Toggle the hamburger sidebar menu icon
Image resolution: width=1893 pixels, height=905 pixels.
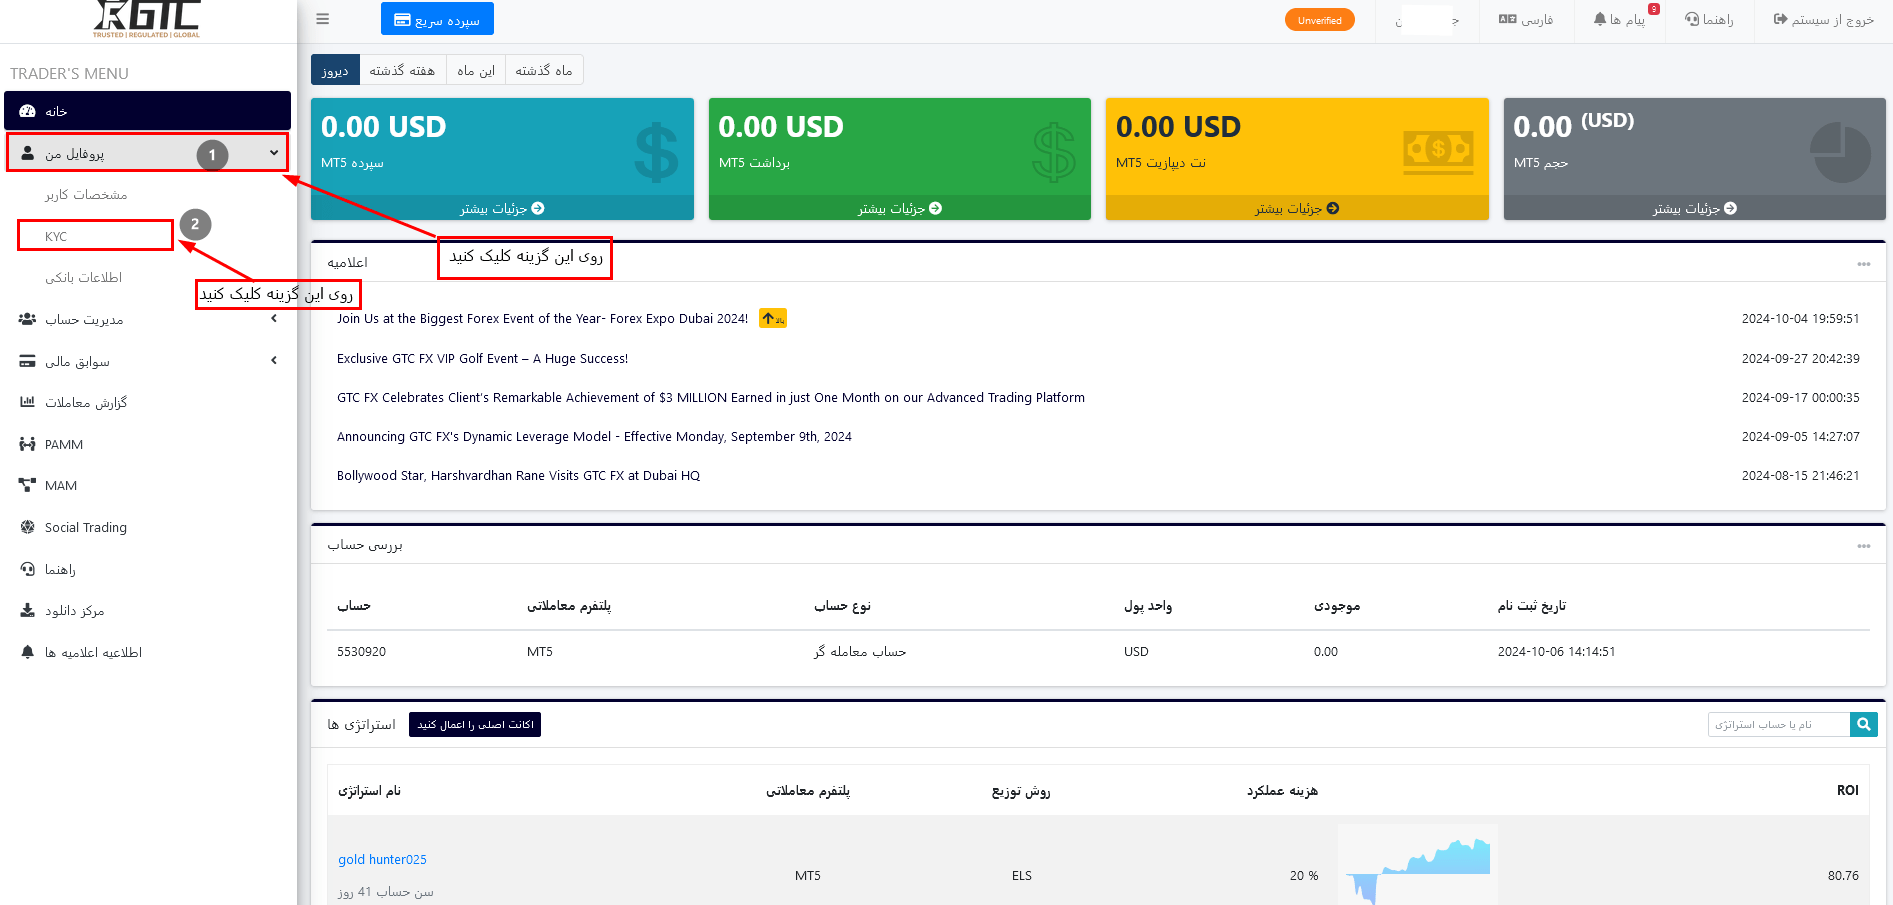[322, 19]
